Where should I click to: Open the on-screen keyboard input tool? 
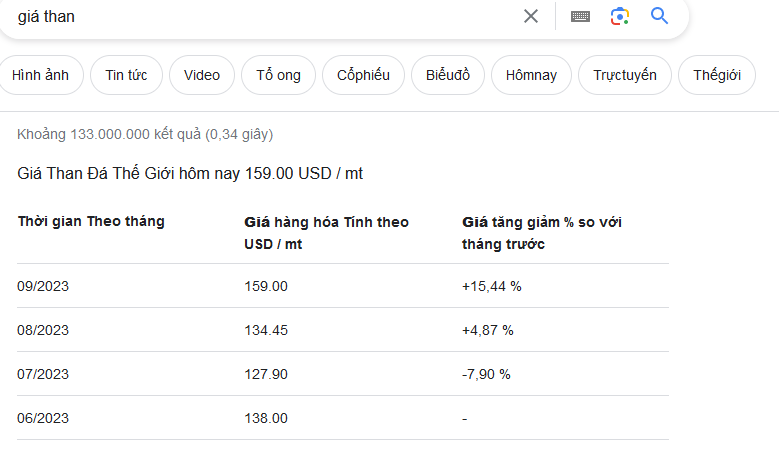click(x=580, y=16)
